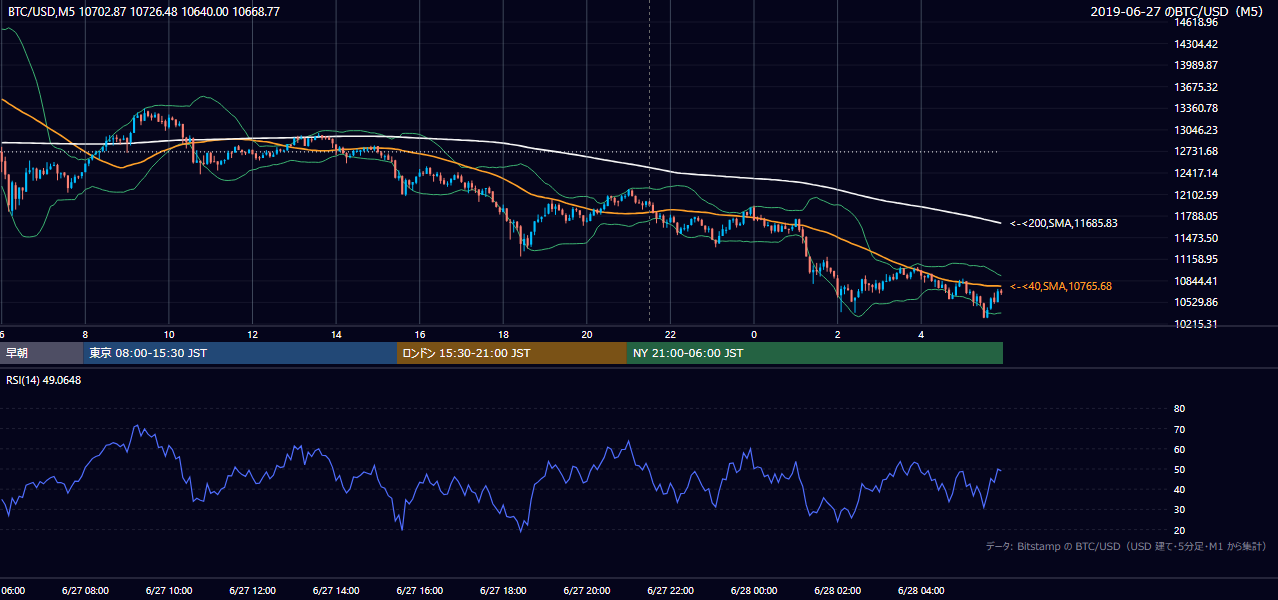1278x600 pixels.
Task: Click RSI axis level 70
Action: point(1180,429)
